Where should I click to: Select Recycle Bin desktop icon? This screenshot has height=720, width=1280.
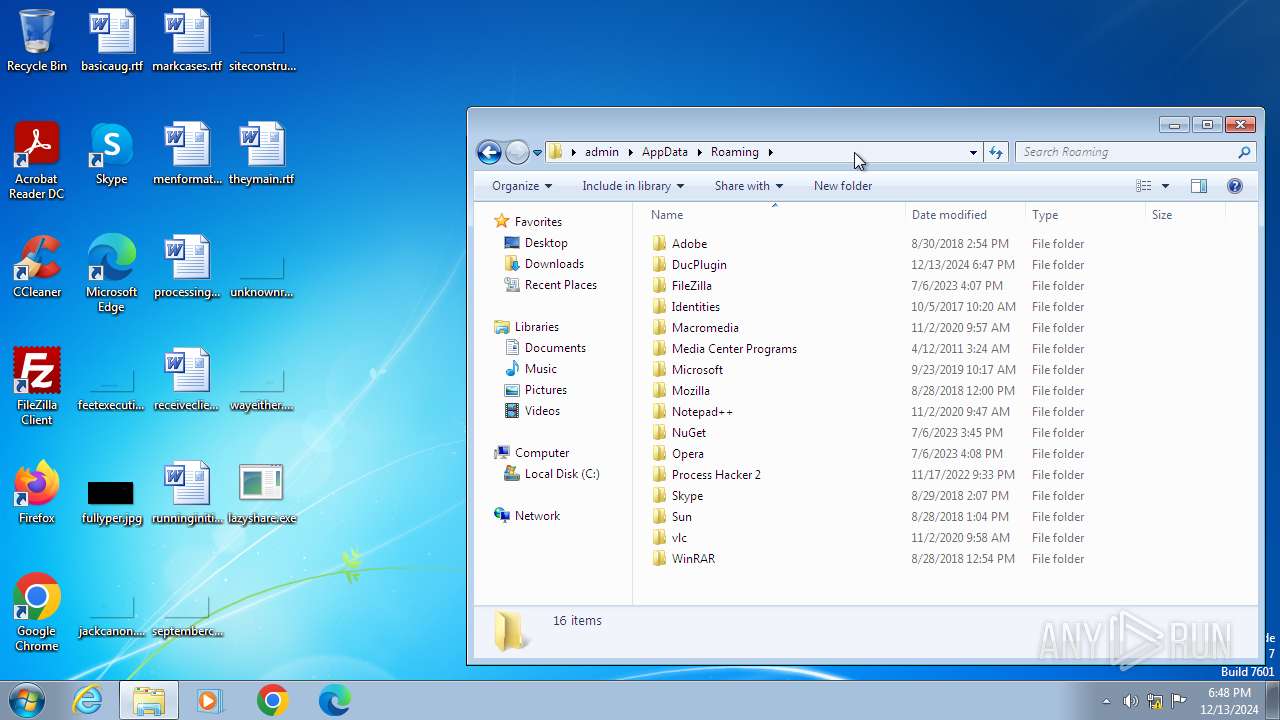pyautogui.click(x=37, y=41)
